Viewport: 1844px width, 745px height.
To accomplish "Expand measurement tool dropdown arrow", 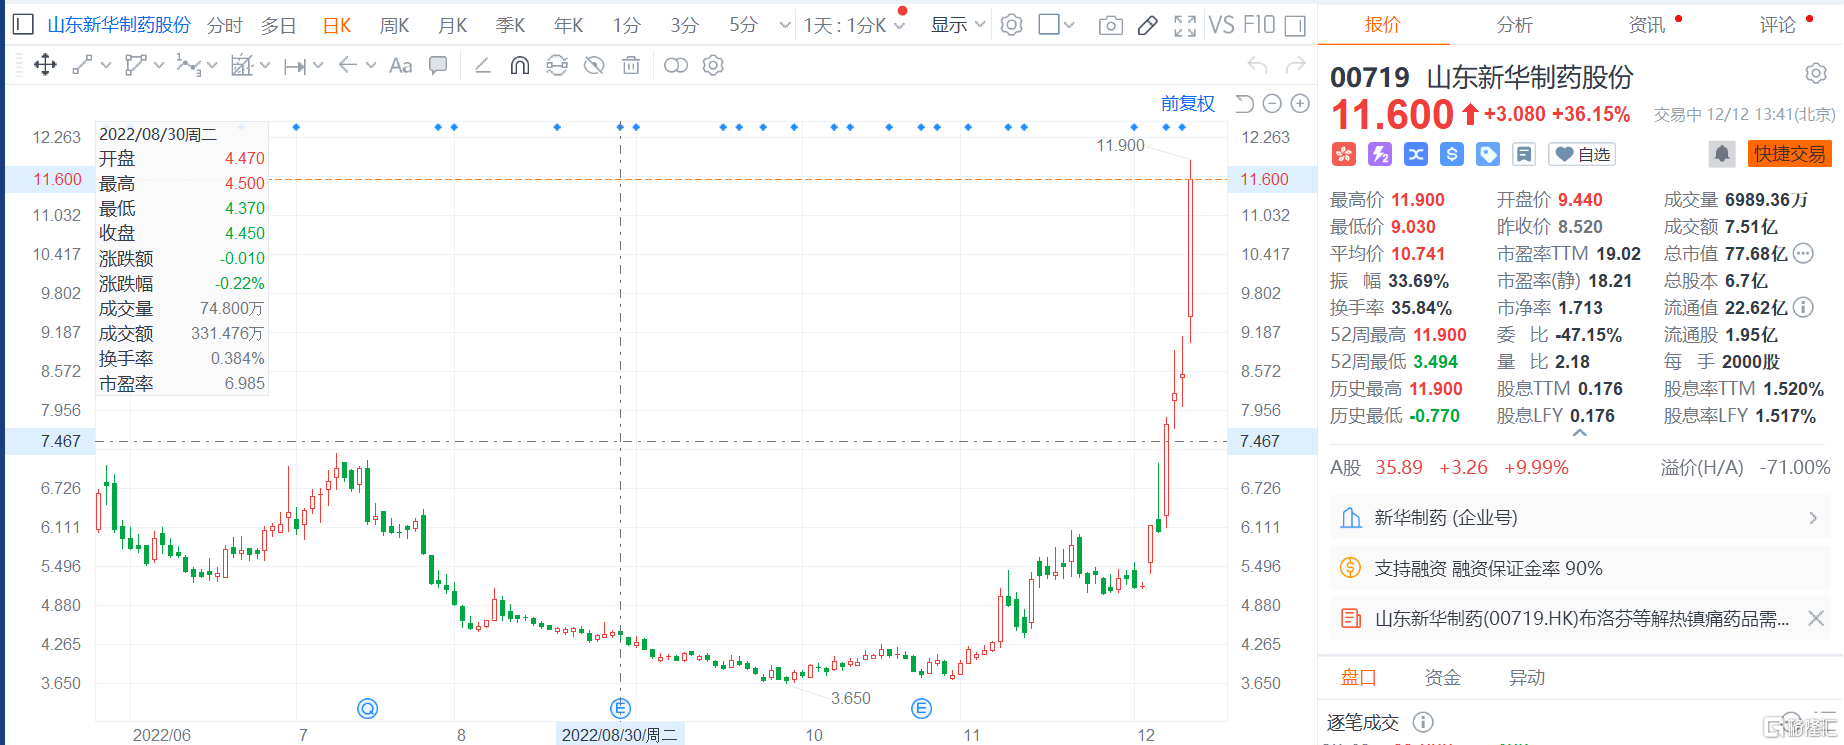I will [x=265, y=66].
